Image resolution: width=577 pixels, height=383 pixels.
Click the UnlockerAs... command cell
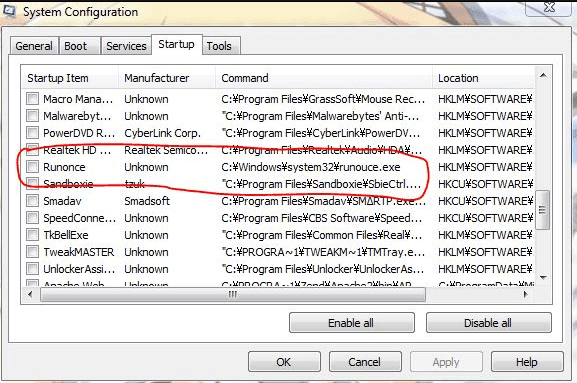click(x=323, y=269)
